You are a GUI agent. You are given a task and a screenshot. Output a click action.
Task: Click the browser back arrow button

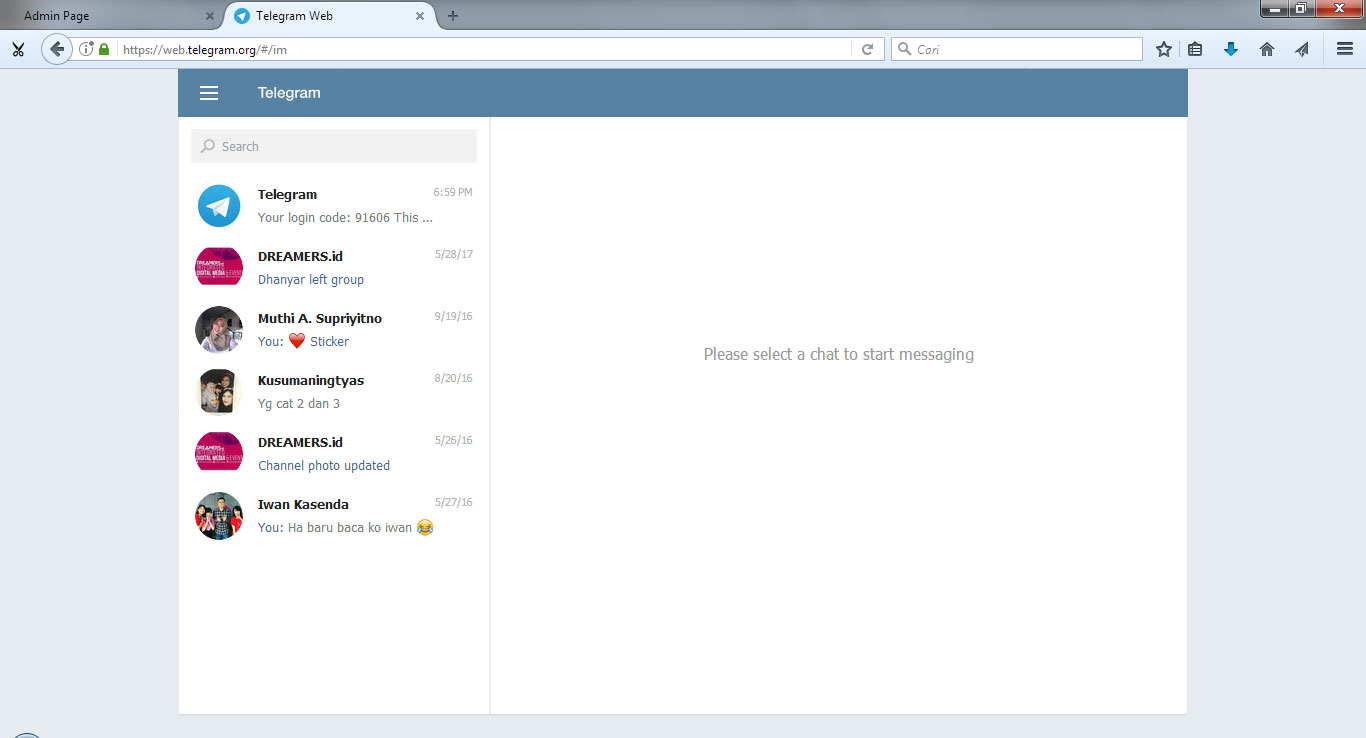[x=57, y=49]
